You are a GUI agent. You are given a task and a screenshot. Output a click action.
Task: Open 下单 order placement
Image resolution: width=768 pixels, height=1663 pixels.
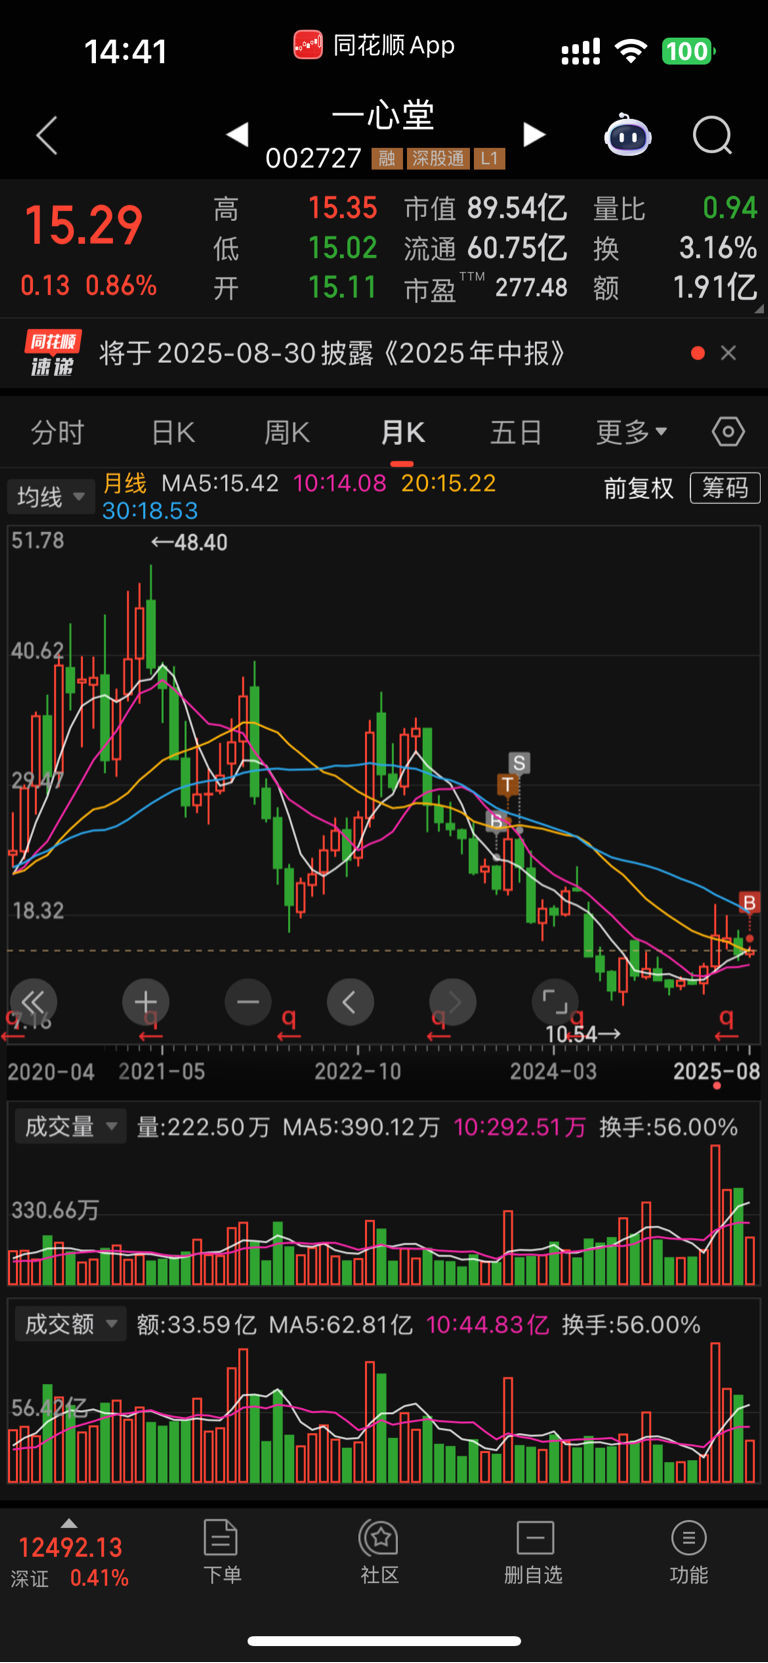pos(221,1552)
